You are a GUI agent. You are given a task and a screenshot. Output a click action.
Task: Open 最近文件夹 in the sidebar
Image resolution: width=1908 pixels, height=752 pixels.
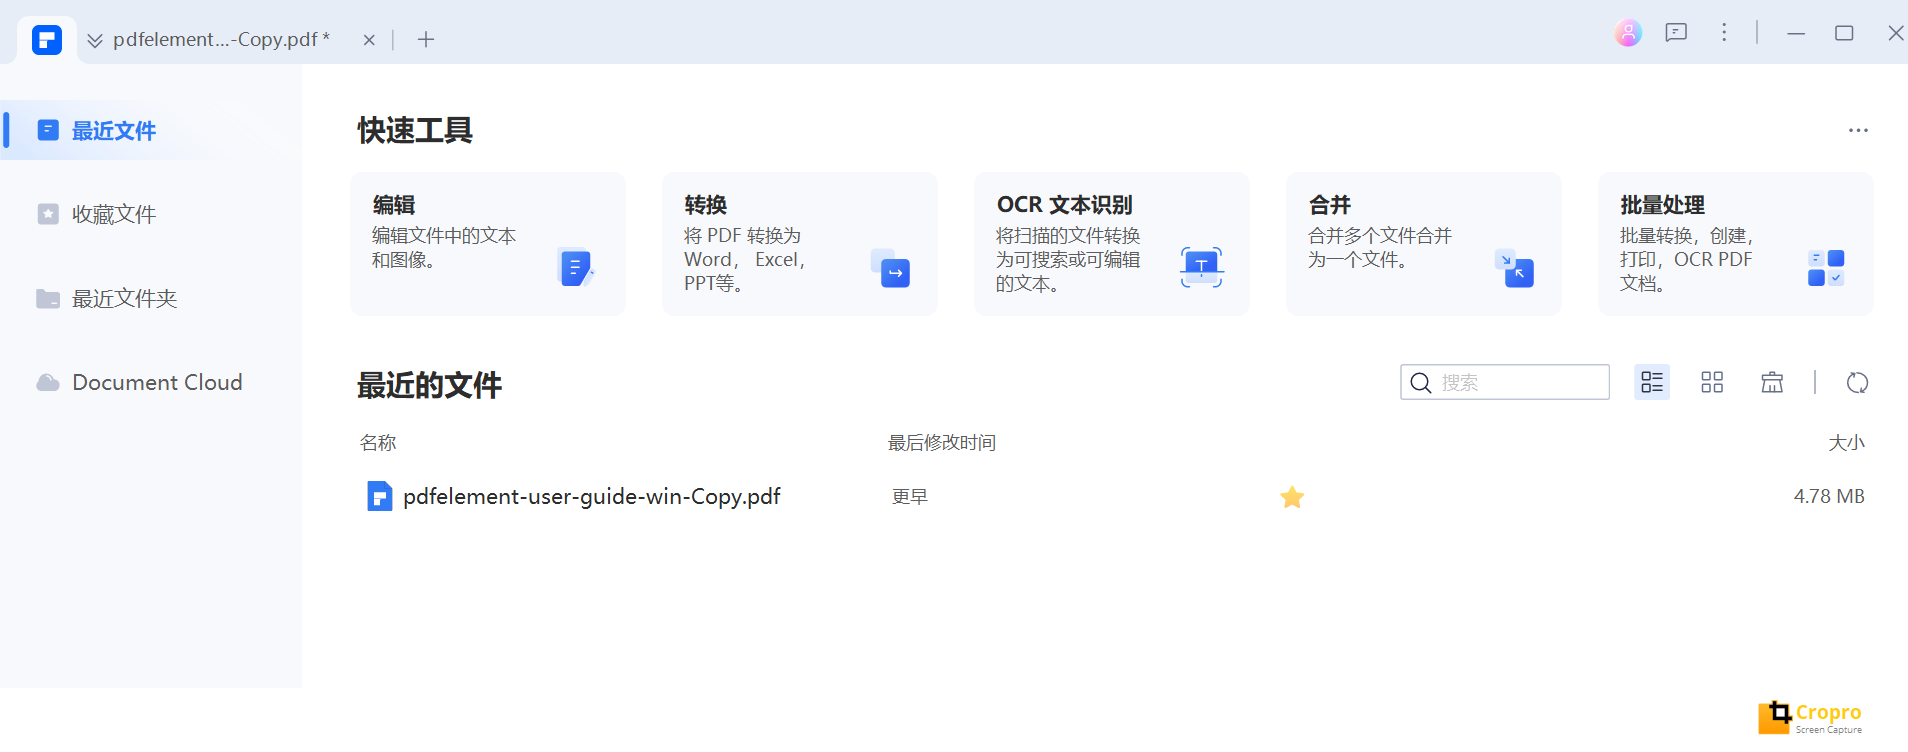pos(124,299)
